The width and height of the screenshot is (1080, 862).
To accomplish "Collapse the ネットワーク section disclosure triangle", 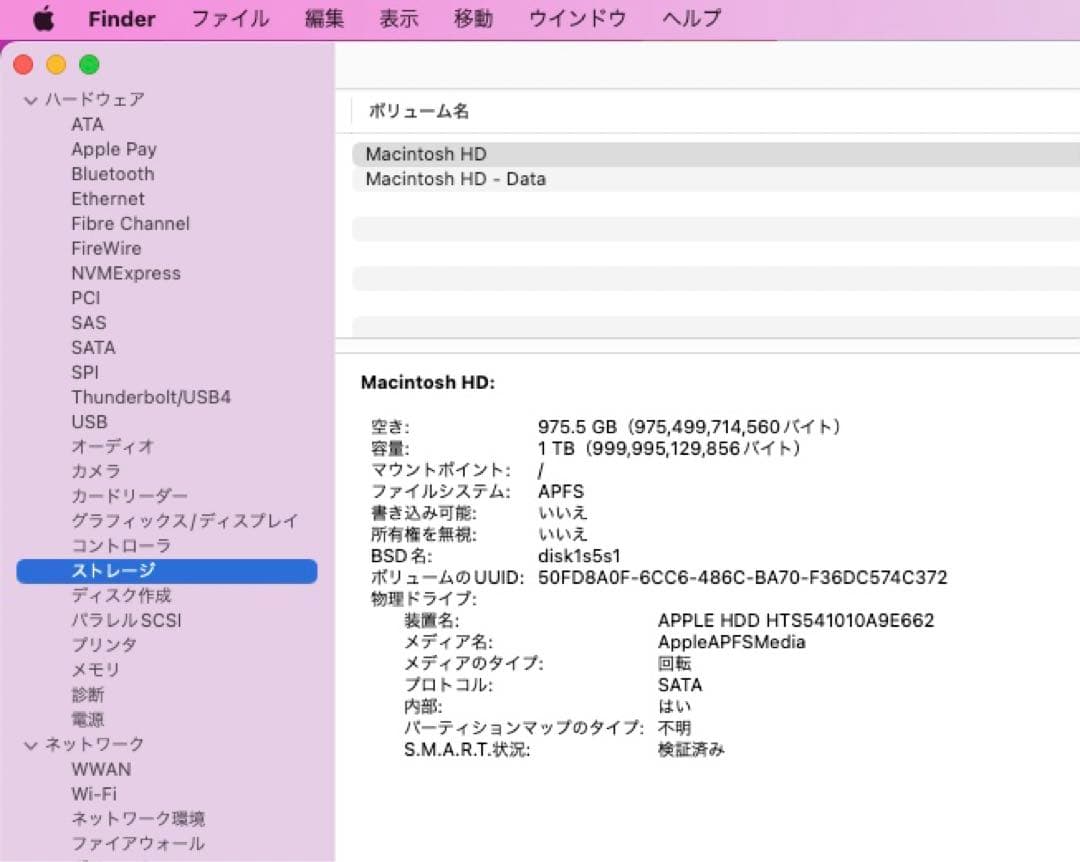I will pos(31,744).
